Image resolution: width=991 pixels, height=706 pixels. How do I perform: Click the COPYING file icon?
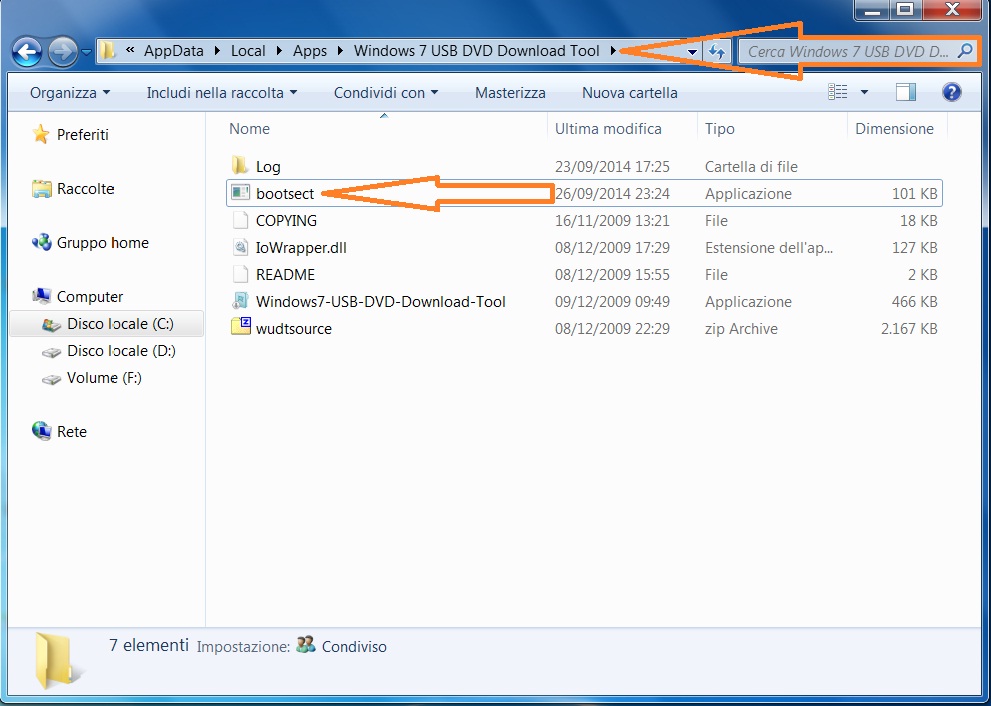tap(240, 220)
